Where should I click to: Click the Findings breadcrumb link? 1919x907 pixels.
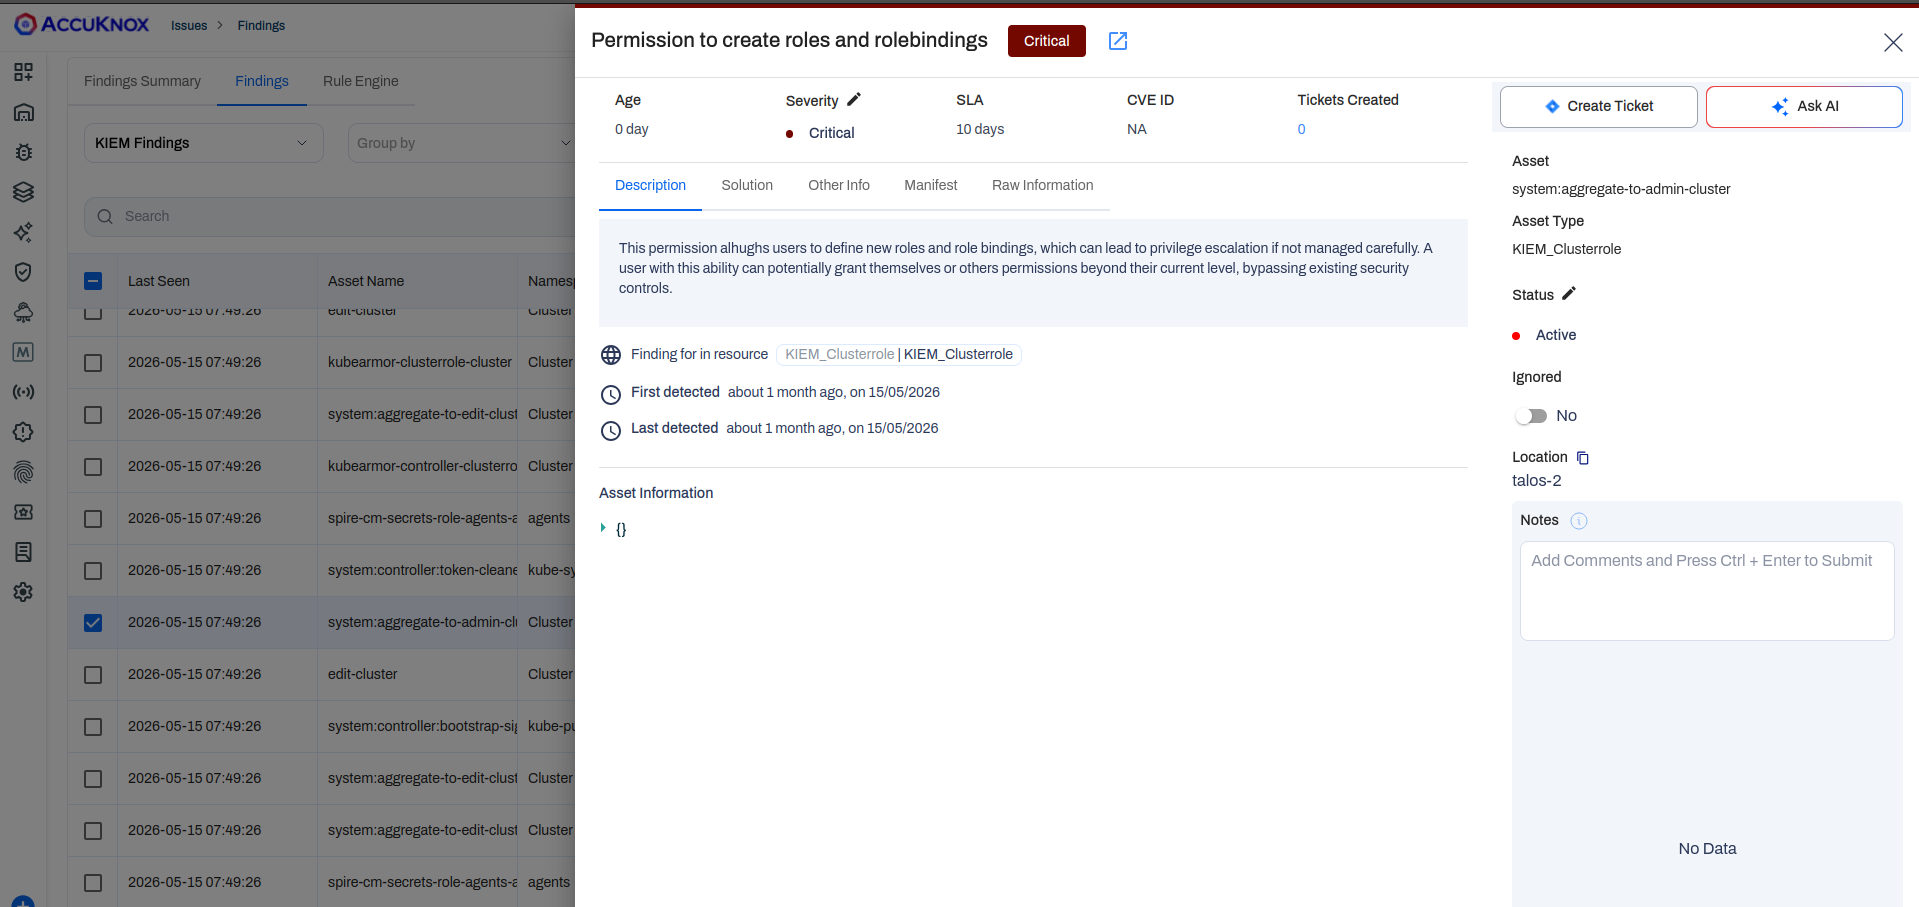click(x=261, y=25)
